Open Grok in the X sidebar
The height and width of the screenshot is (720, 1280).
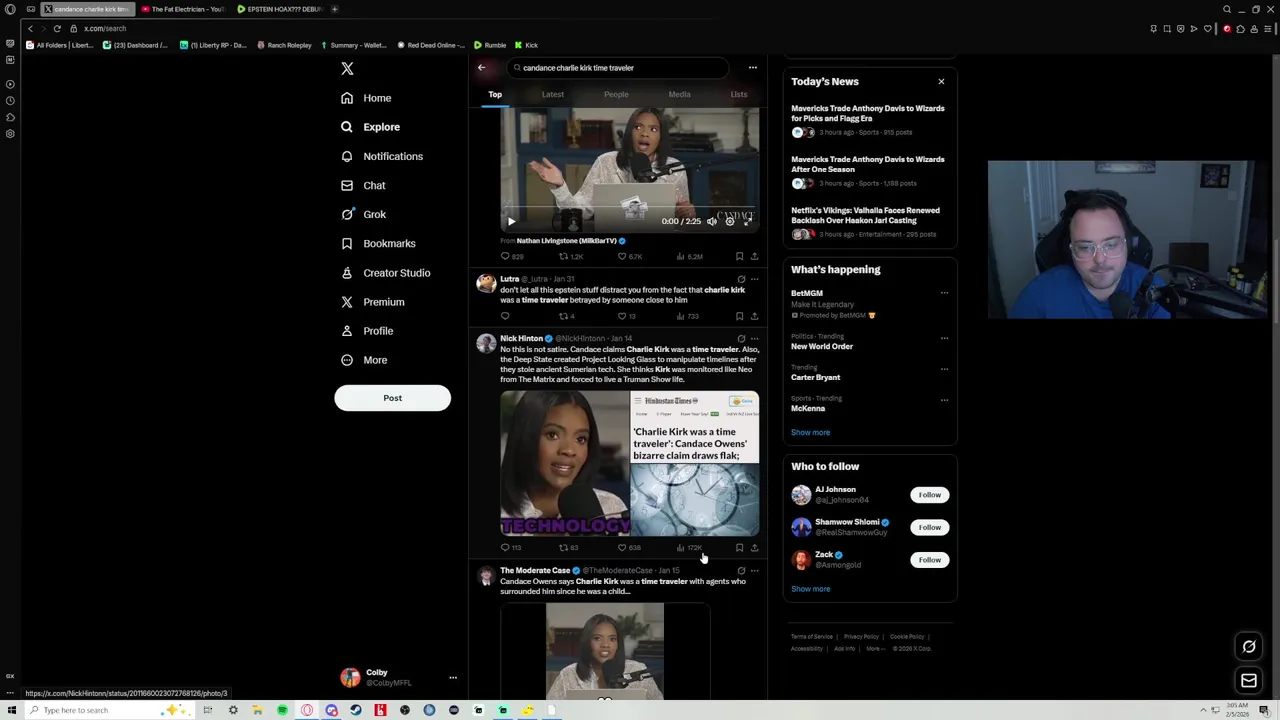(x=364, y=214)
